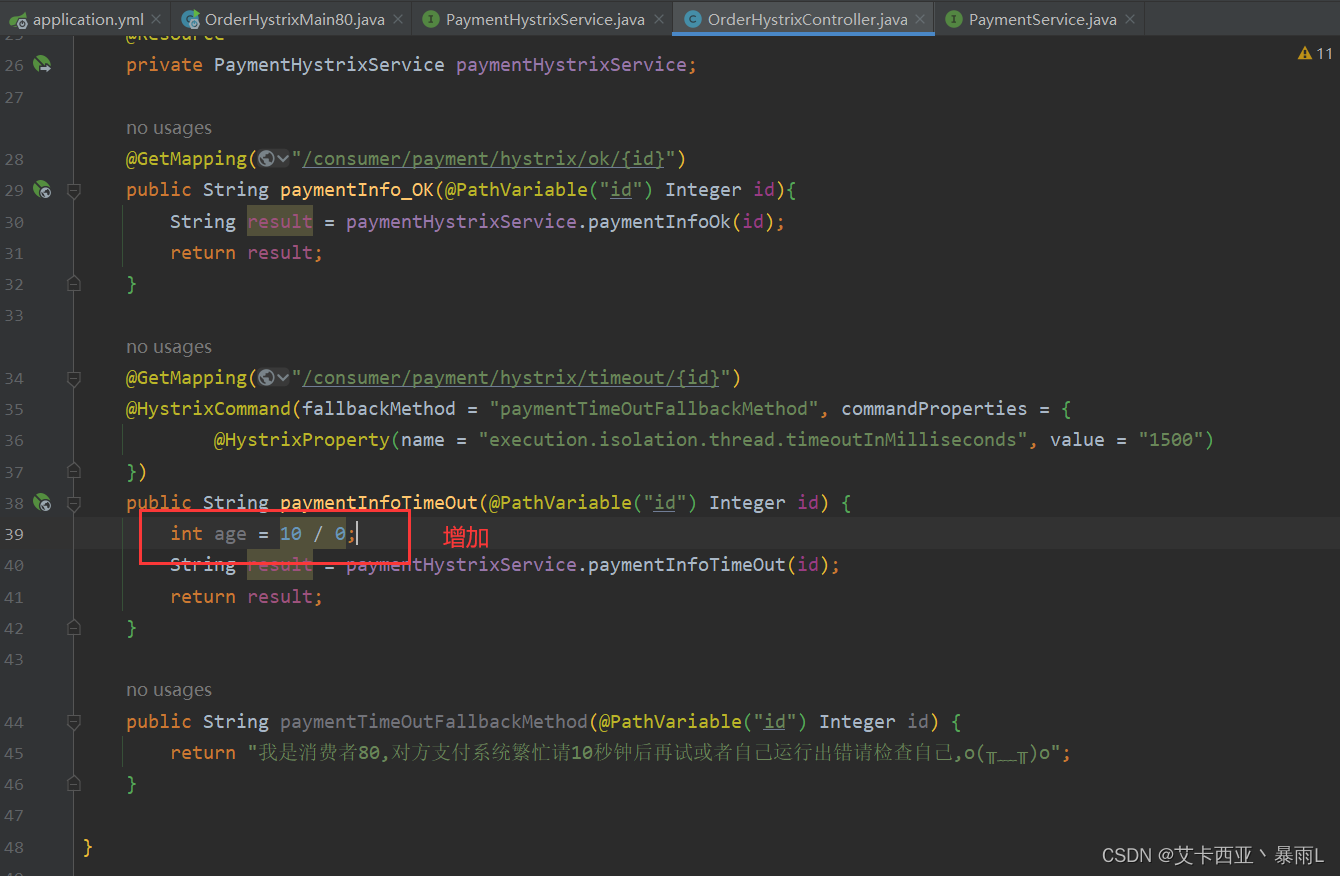1340x876 pixels.
Task: Click the fold end marker on line 32
Action: 73,284
